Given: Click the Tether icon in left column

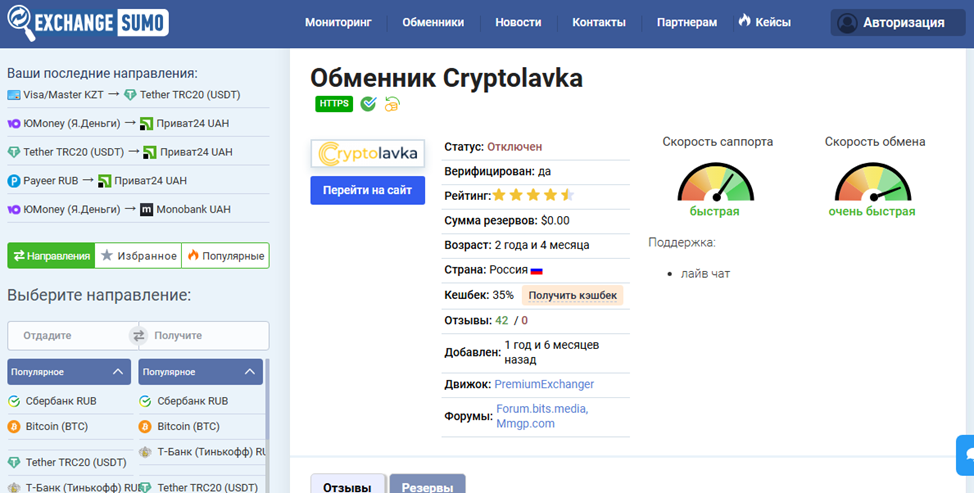Looking at the screenshot, I should (x=14, y=463).
